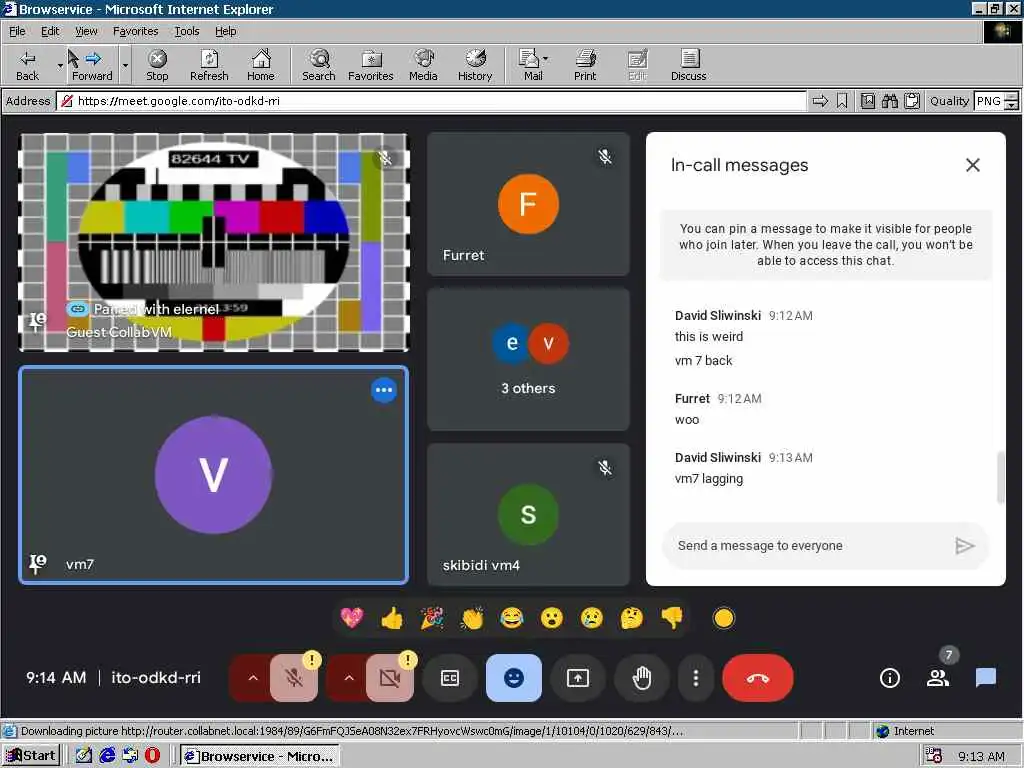Open the Search toolbar pane
Image resolution: width=1024 pixels, height=768 pixels.
[319, 65]
